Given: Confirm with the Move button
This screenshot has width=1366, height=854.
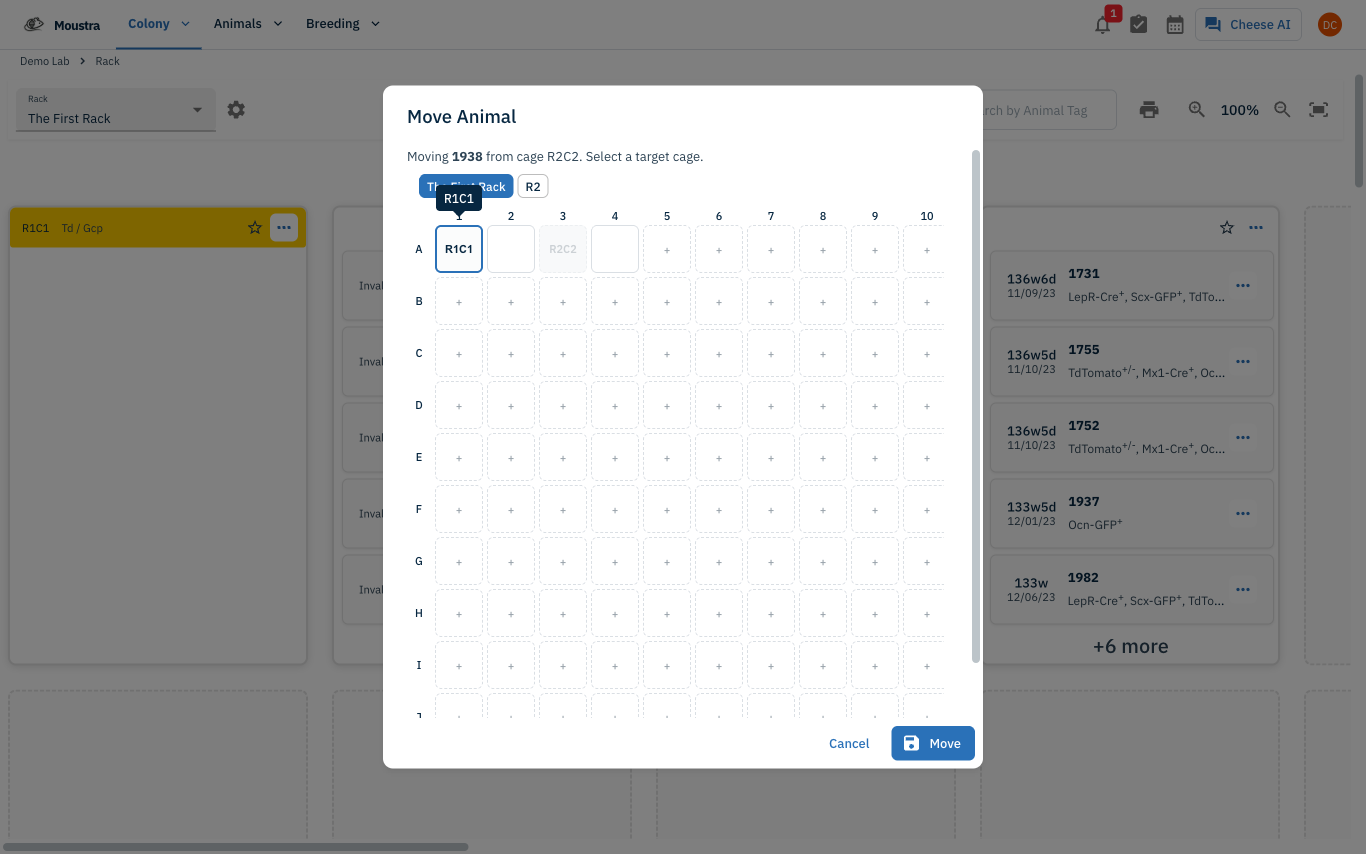Looking at the screenshot, I should [933, 743].
